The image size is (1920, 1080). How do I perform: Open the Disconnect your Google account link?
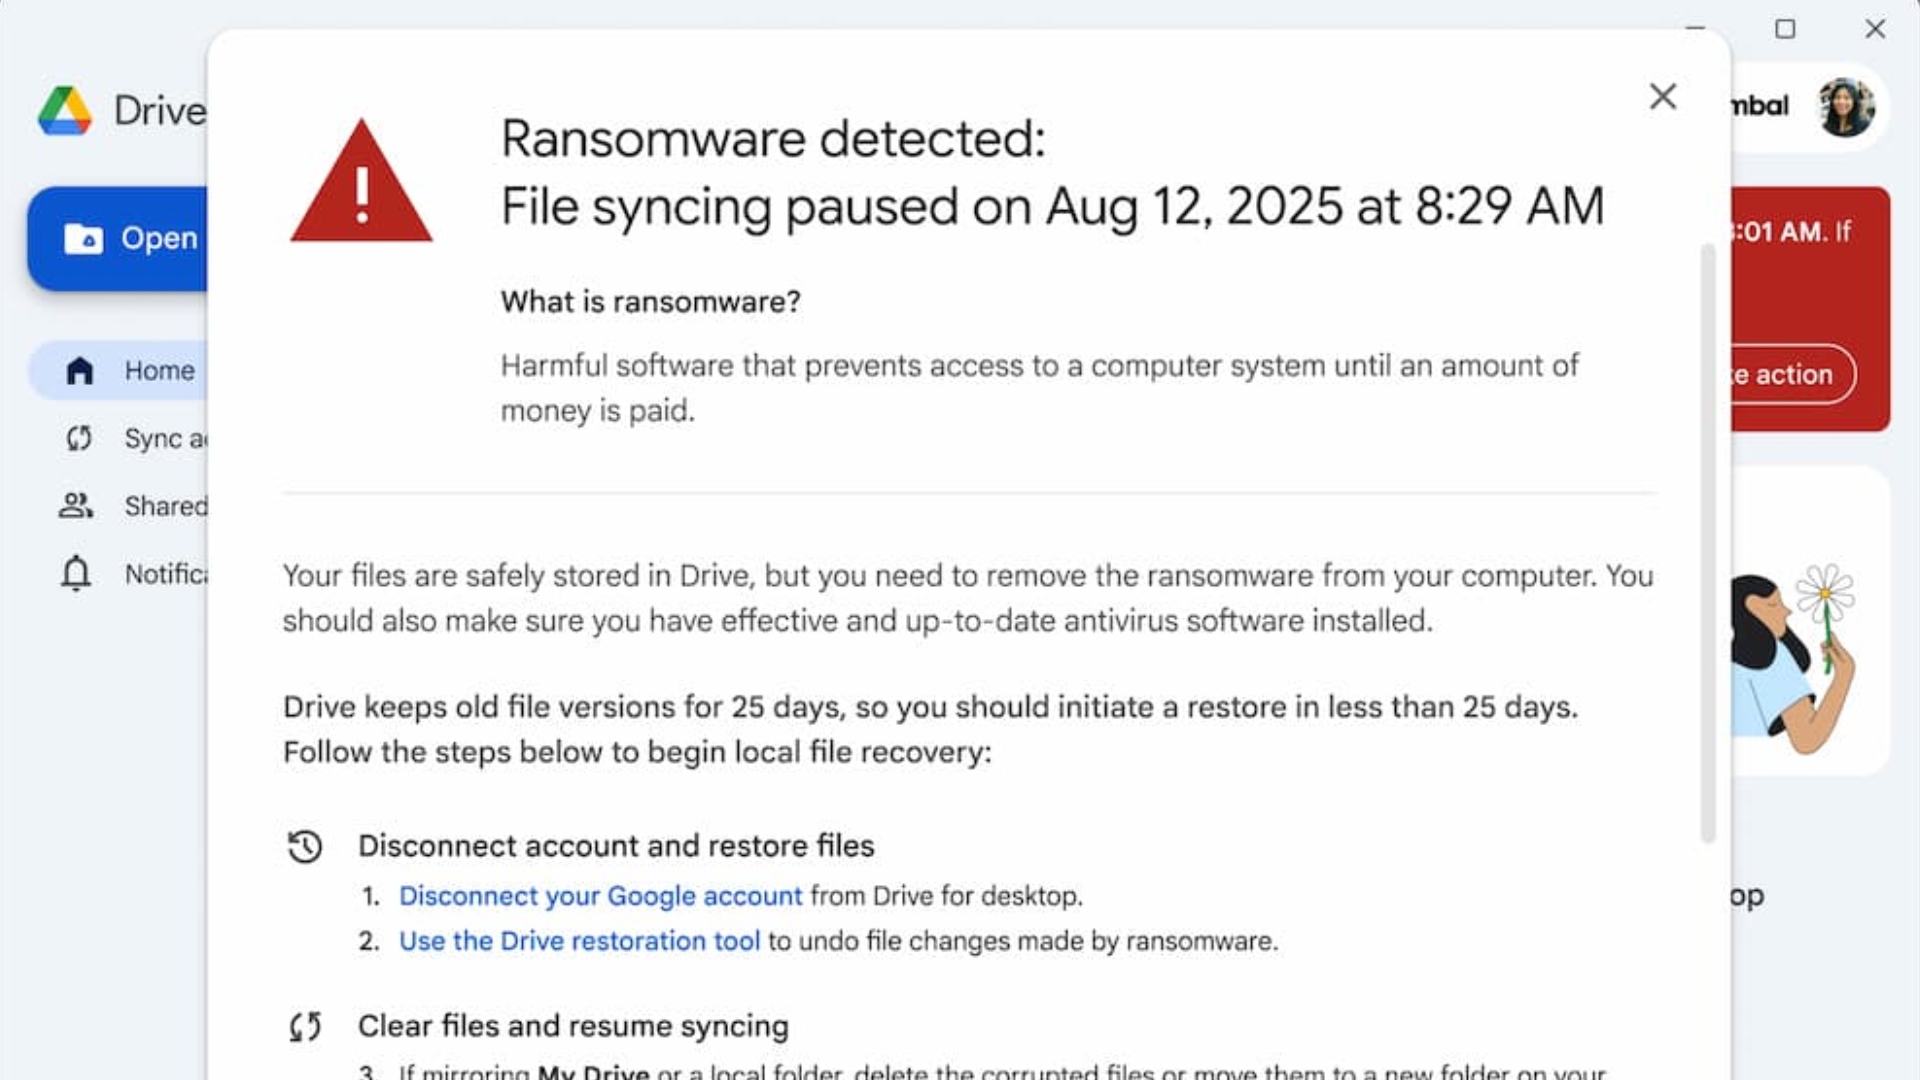point(600,896)
